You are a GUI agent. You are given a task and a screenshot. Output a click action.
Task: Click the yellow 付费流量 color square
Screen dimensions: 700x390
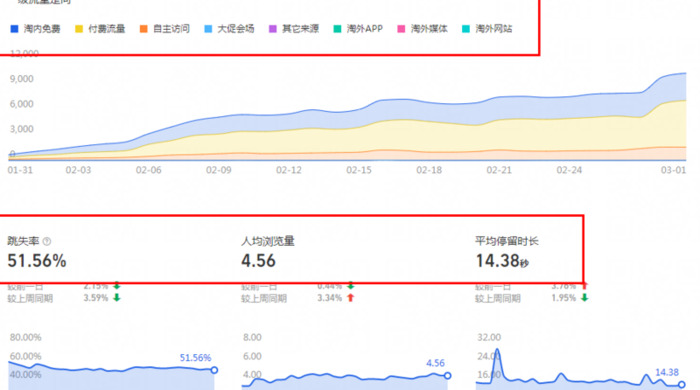click(79, 29)
